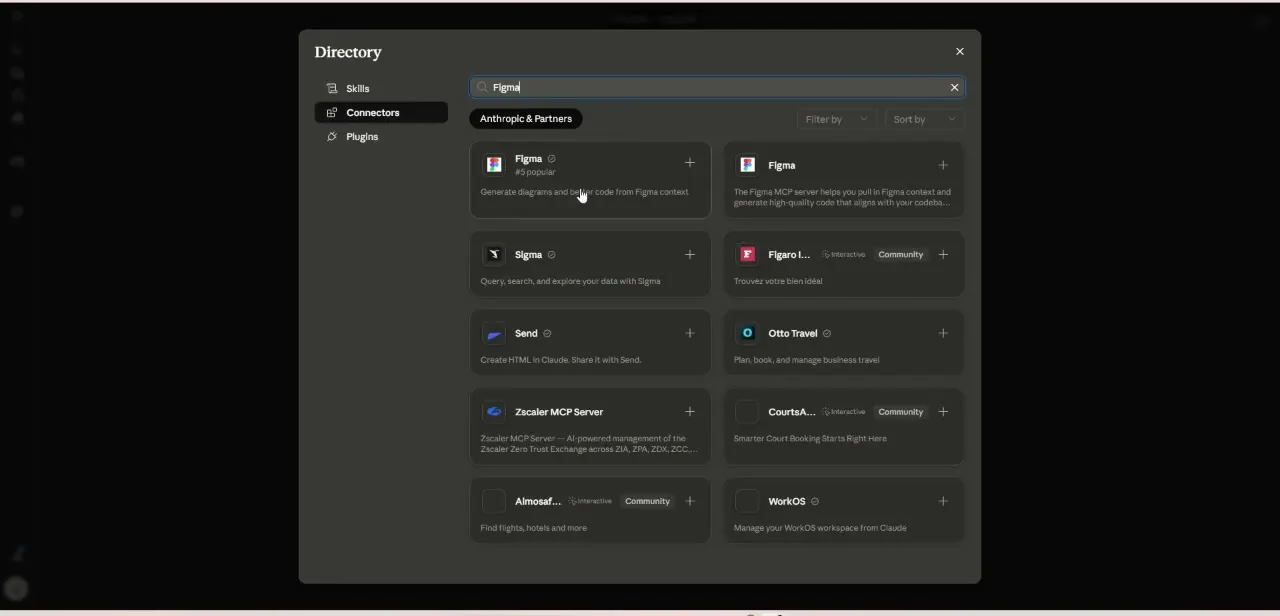Click 'Plan, book, and manage business travel'

[x=807, y=360]
